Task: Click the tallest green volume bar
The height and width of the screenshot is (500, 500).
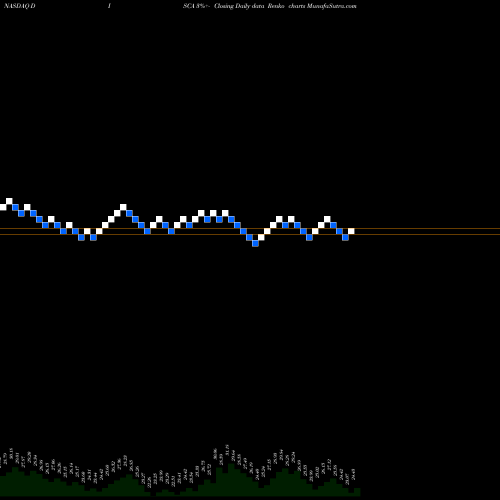Action: [x=231, y=480]
